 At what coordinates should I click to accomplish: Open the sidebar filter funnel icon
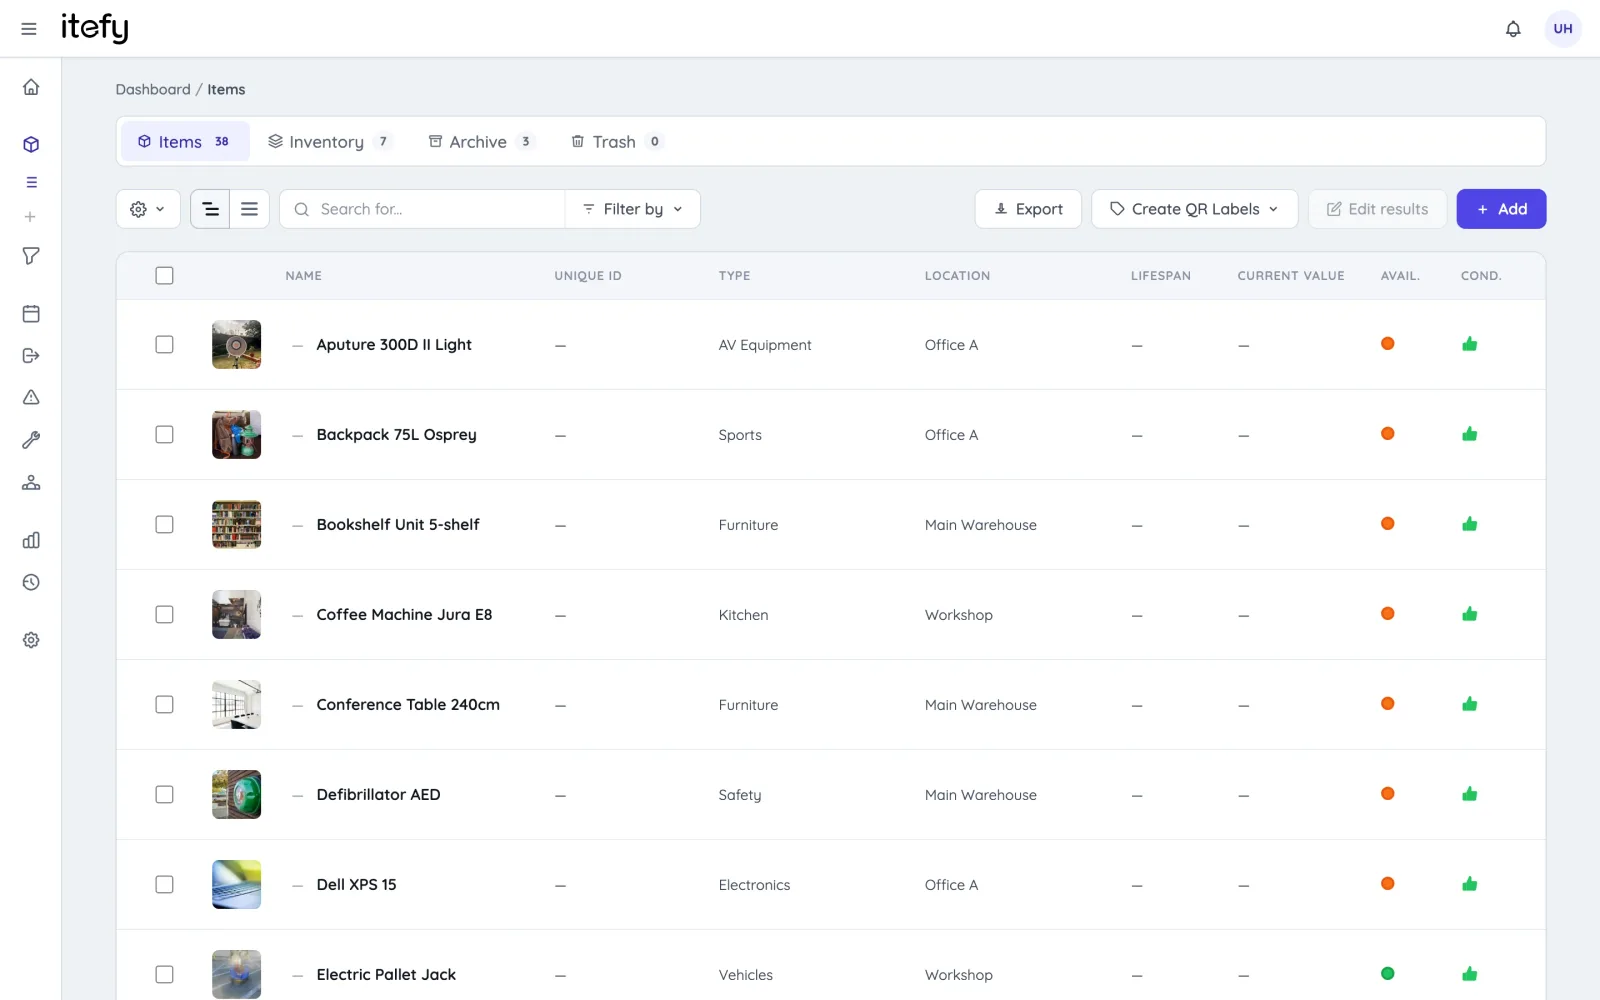[x=31, y=256]
